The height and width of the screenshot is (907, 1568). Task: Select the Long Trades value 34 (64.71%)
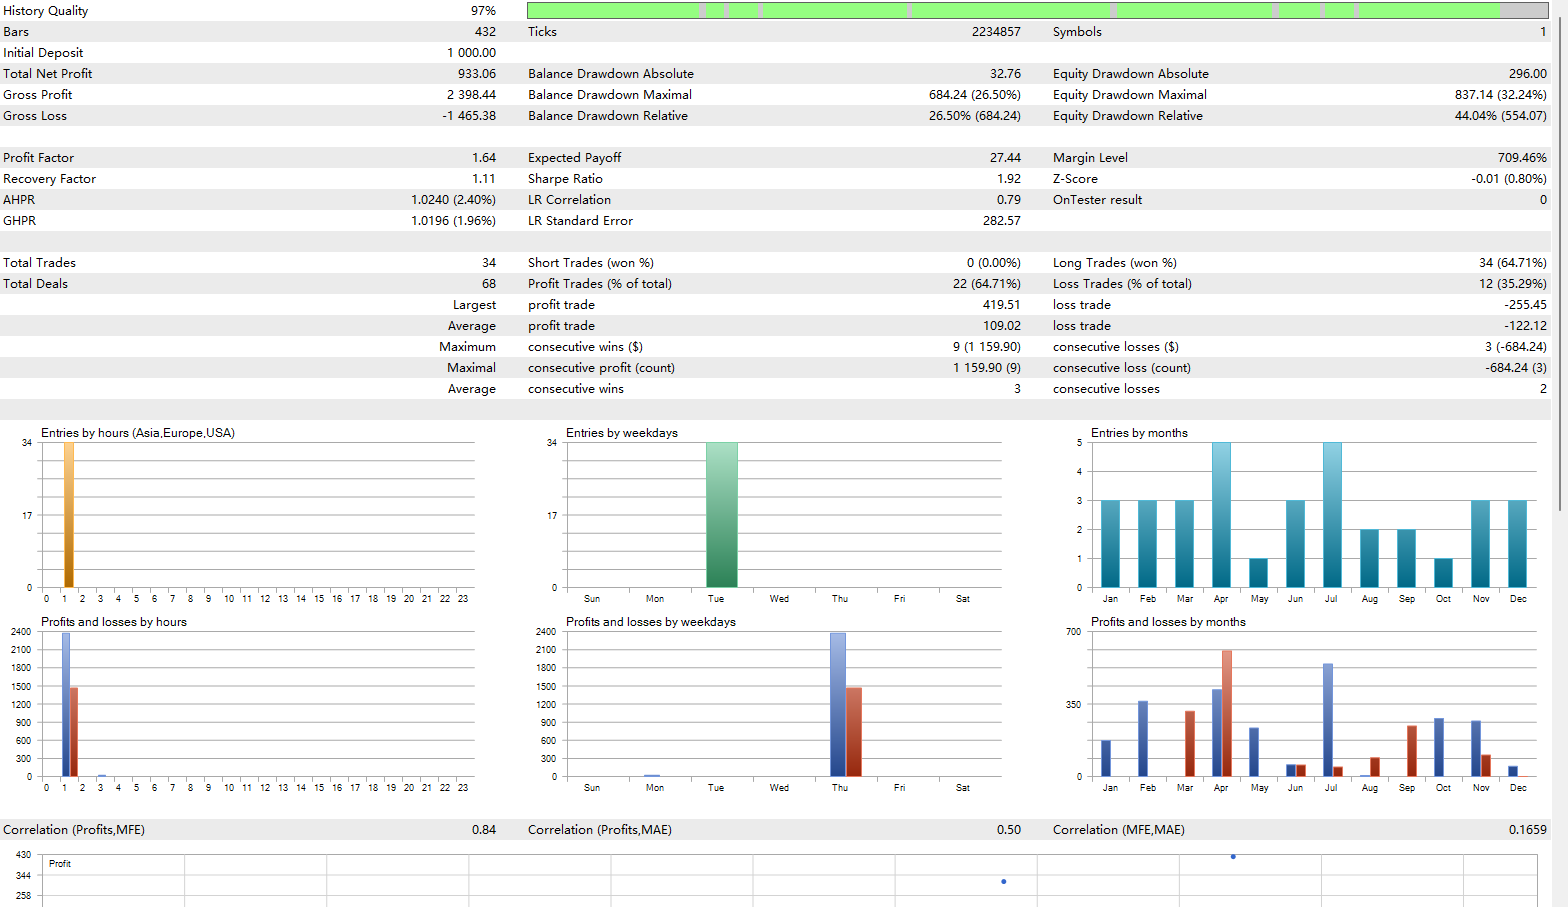pos(1513,262)
